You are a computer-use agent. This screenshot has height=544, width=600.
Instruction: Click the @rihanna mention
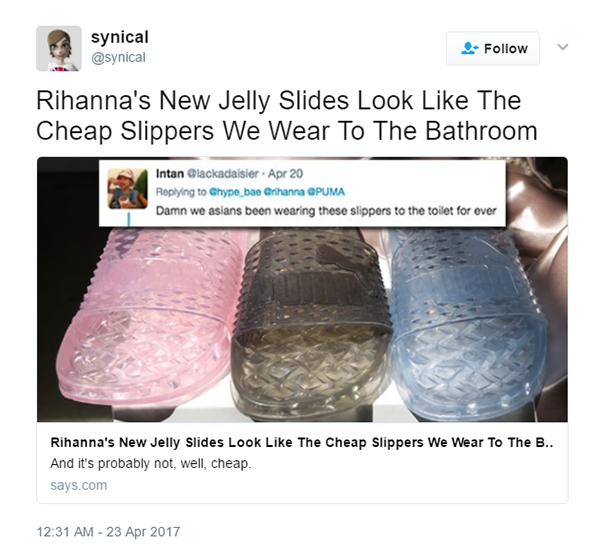[x=284, y=192]
